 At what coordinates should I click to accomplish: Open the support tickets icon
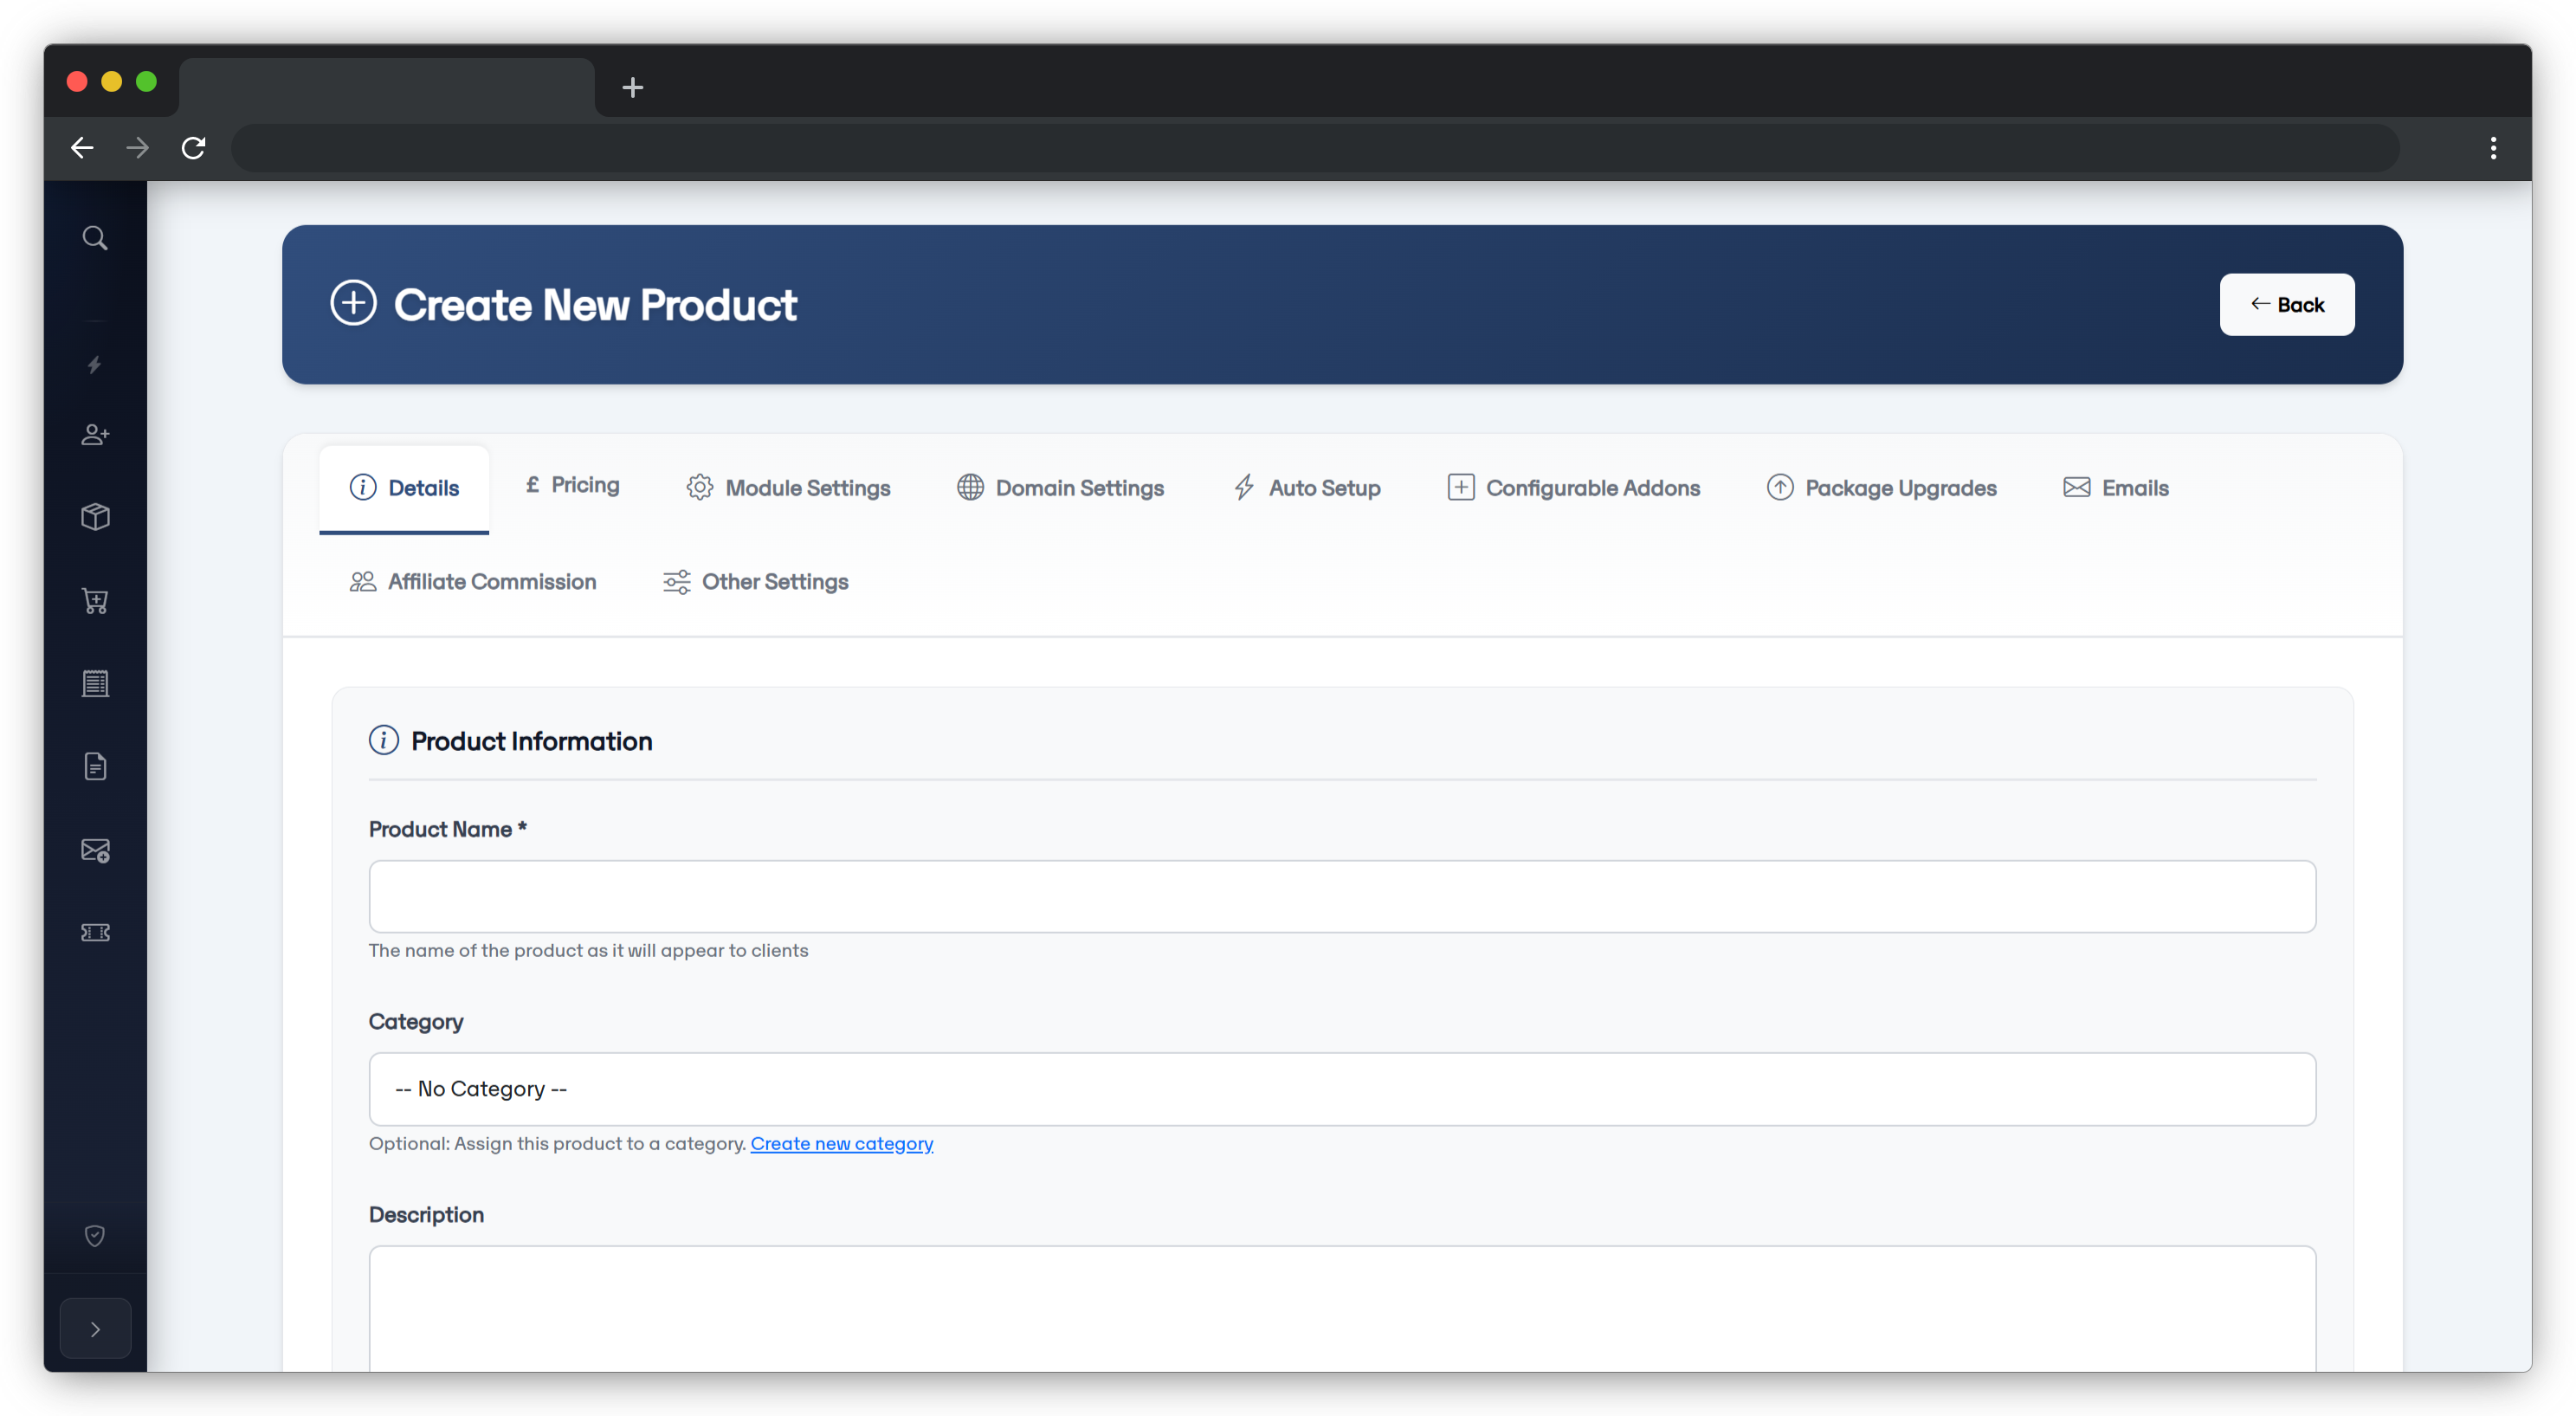95,932
